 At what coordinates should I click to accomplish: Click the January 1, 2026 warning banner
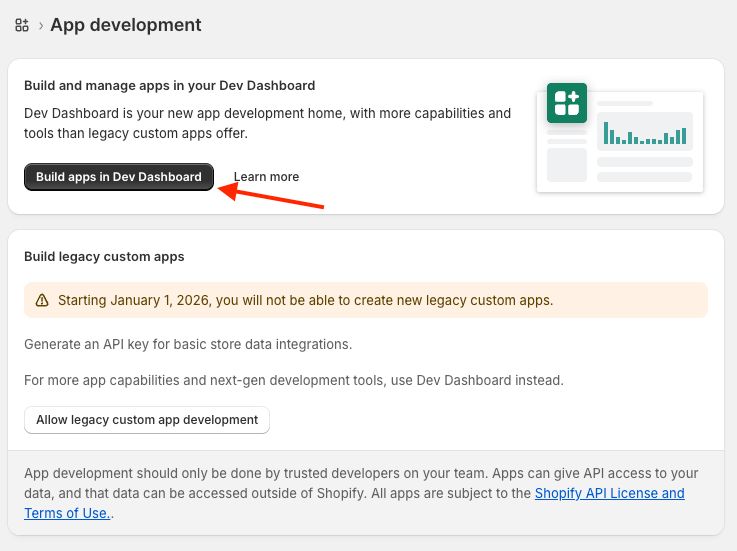tap(365, 300)
